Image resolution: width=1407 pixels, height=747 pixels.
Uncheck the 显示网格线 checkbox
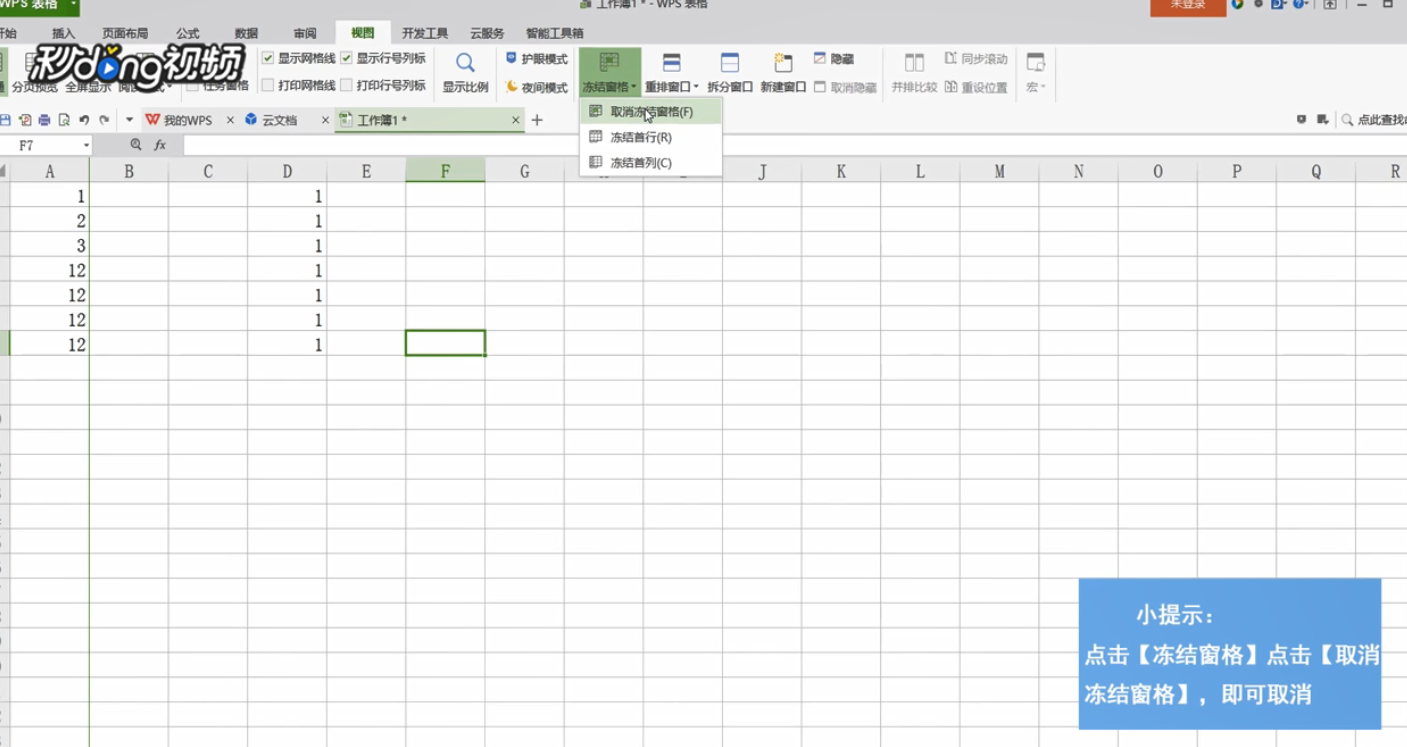pyautogui.click(x=268, y=59)
